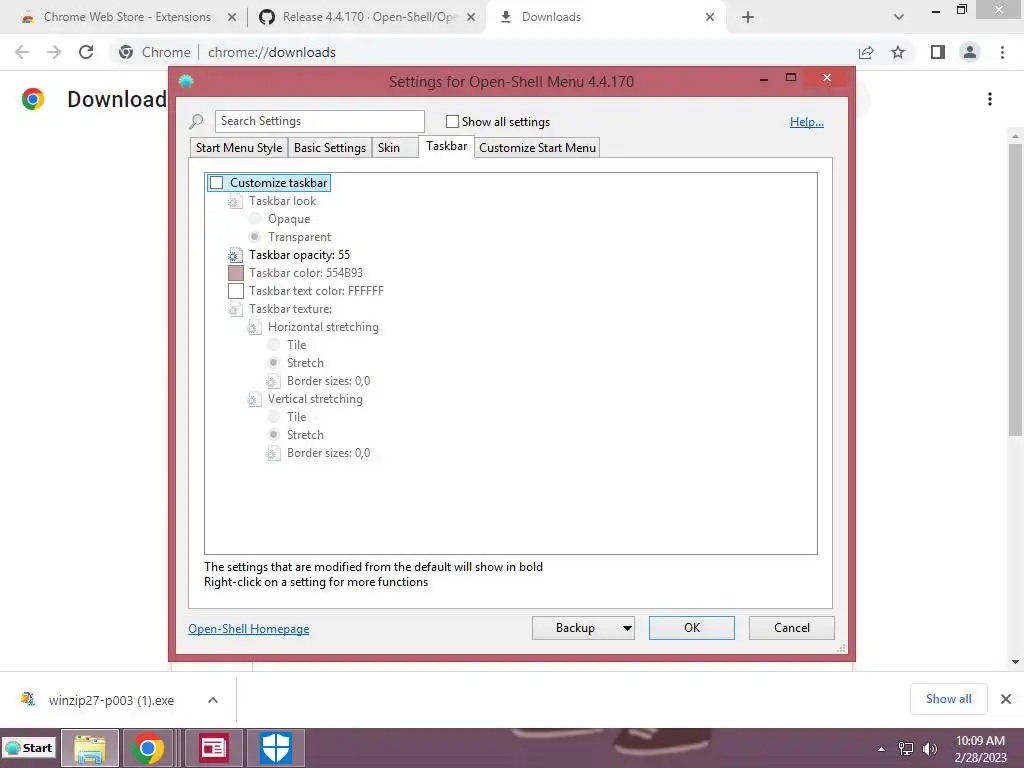
Task: Enable the Customize taskbar checkbox
Action: pyautogui.click(x=217, y=183)
